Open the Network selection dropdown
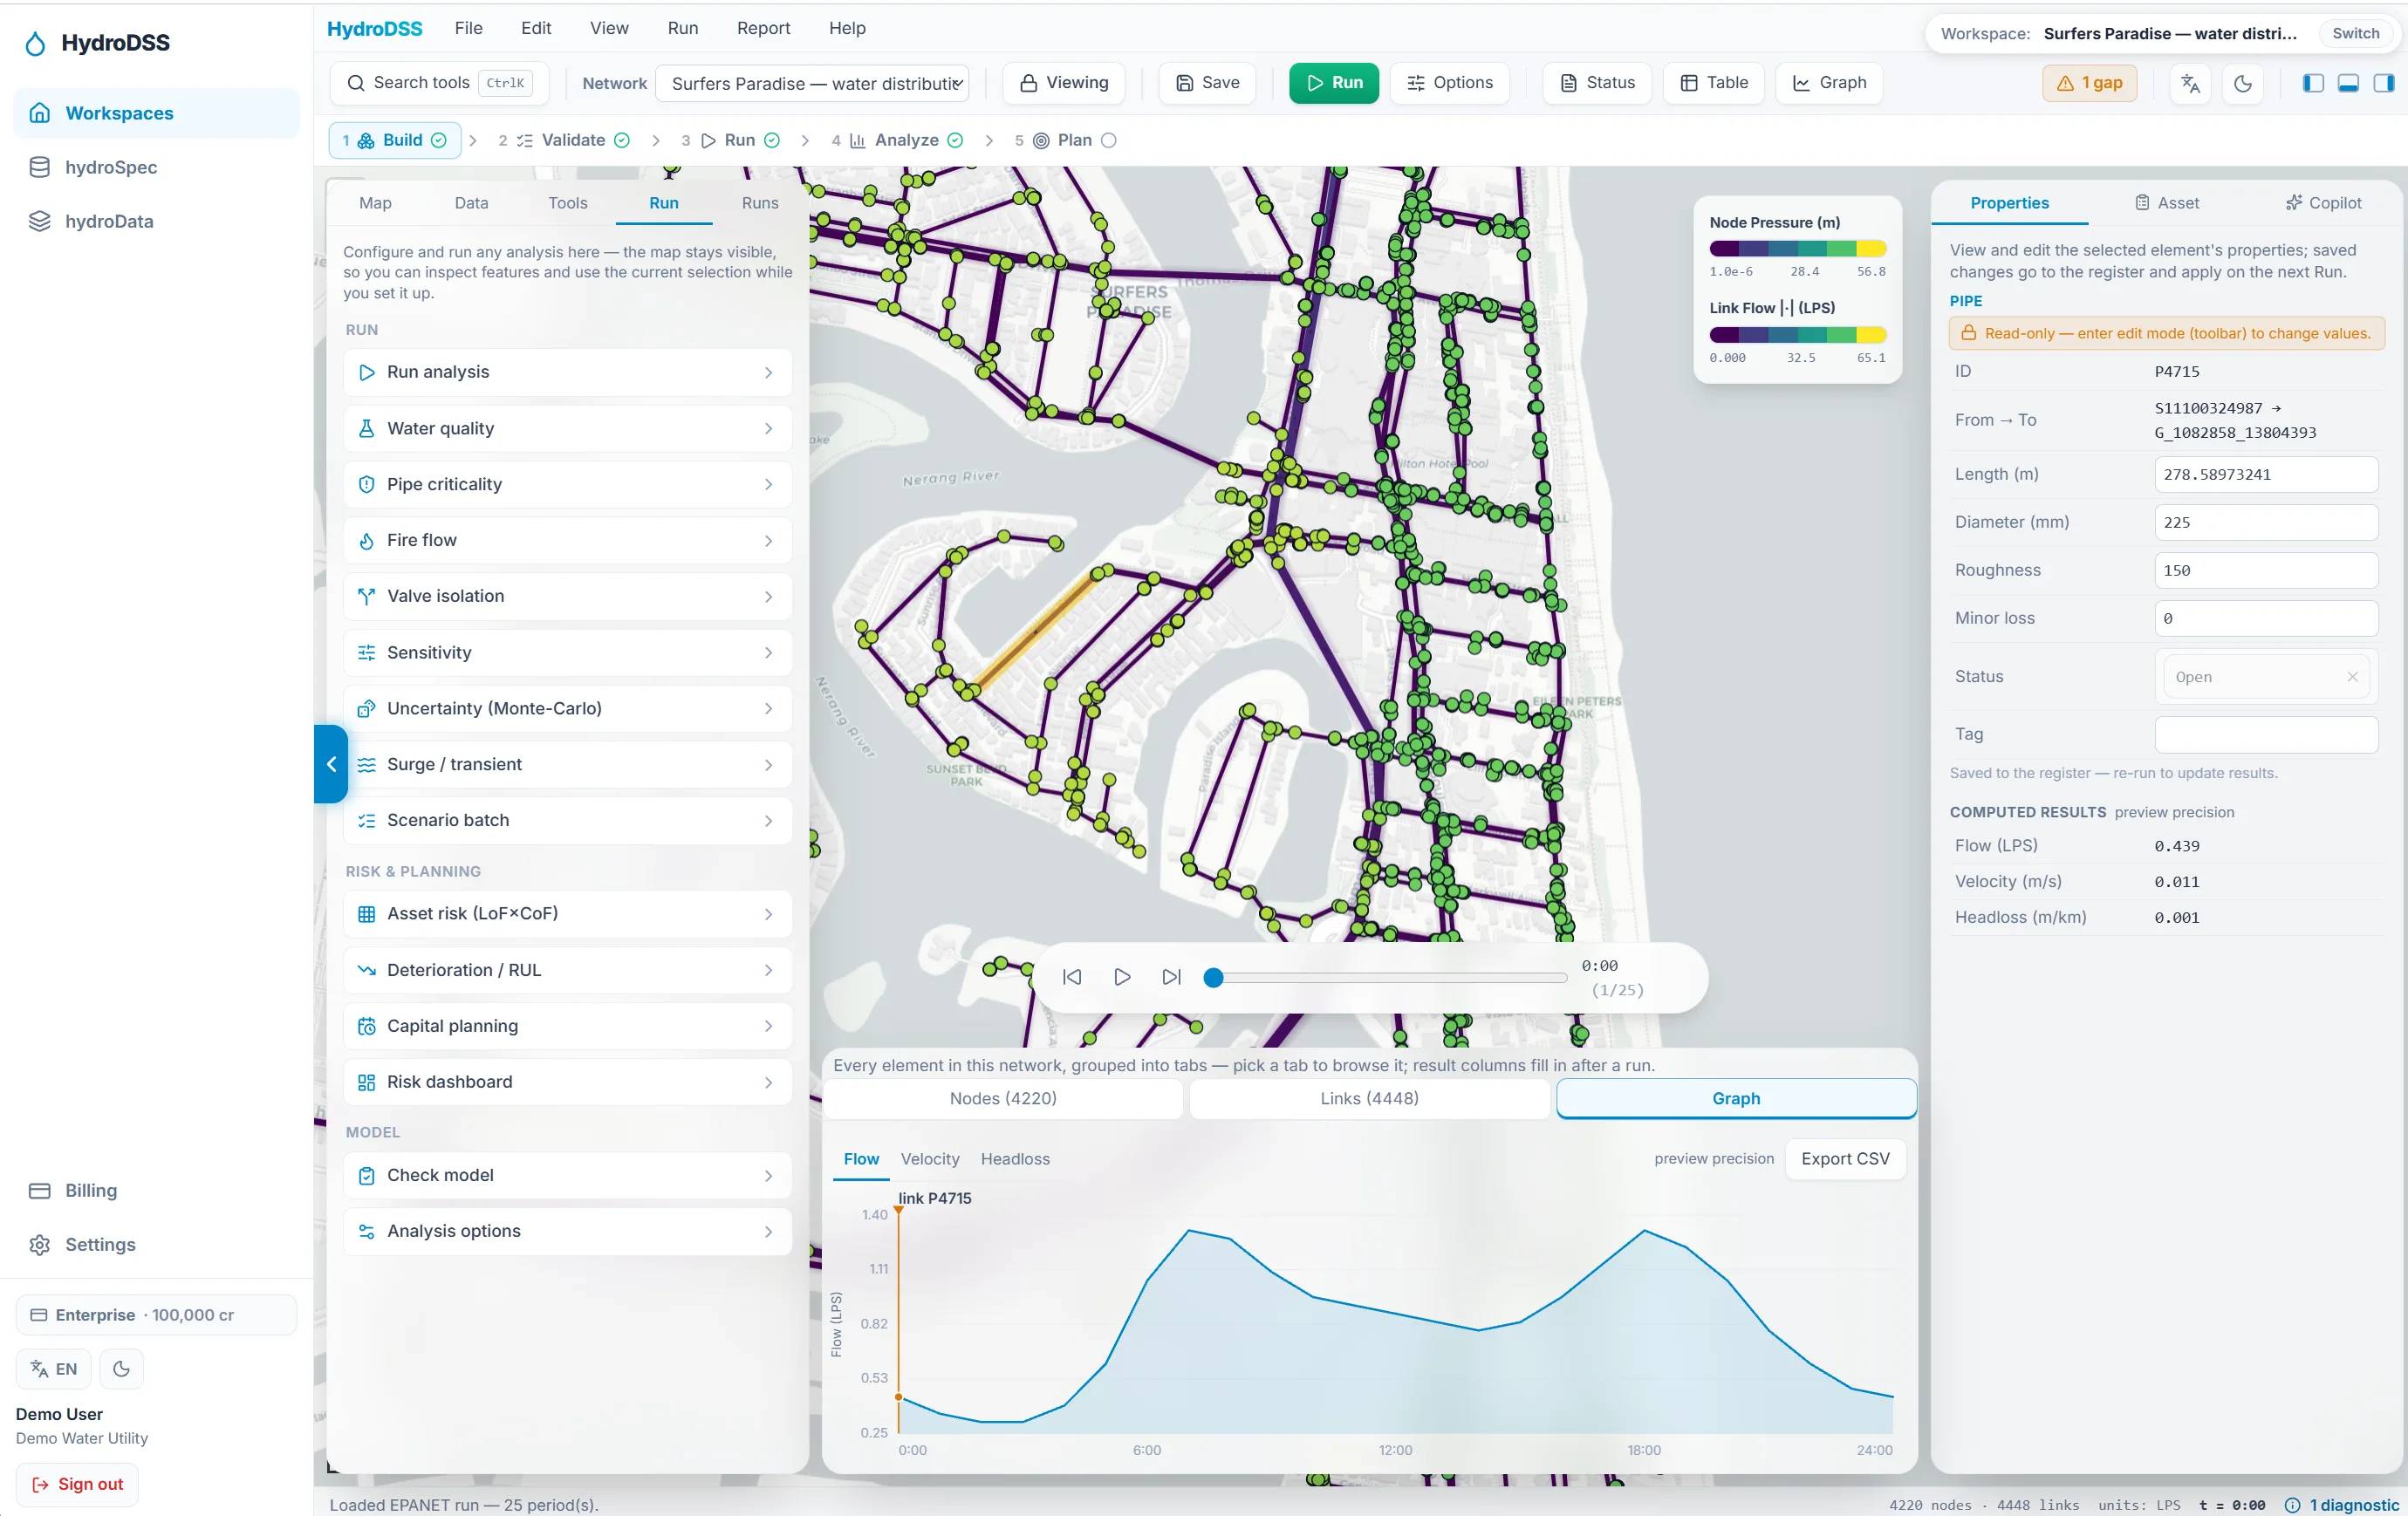 pos(812,83)
